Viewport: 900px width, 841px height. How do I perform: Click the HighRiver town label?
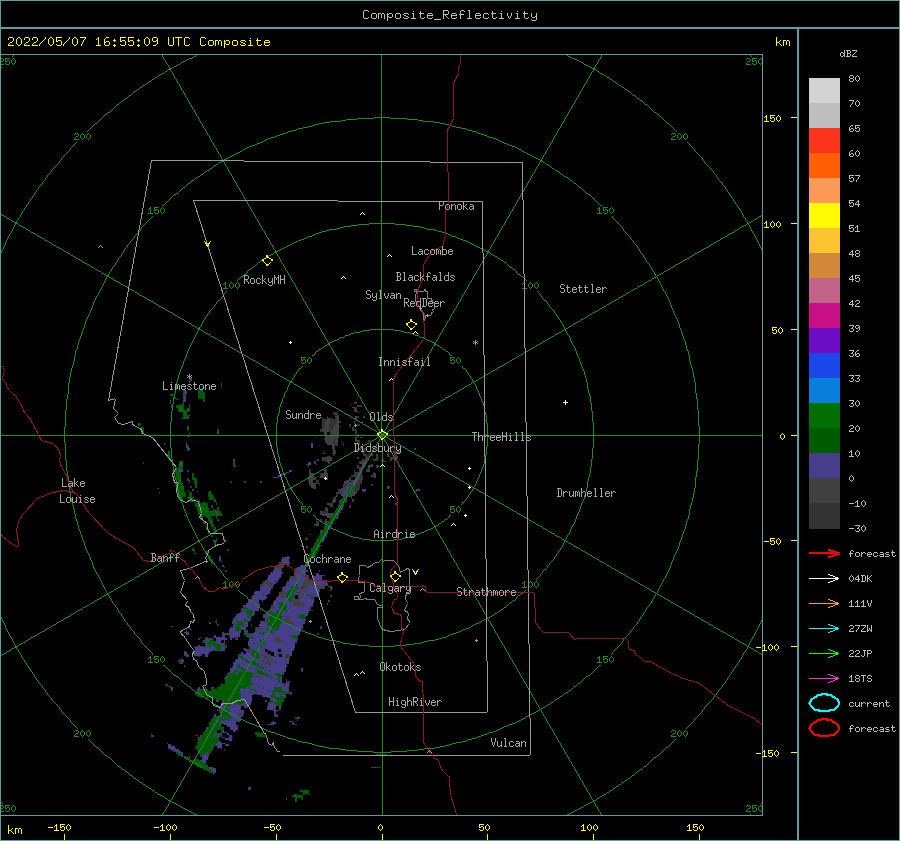point(415,702)
